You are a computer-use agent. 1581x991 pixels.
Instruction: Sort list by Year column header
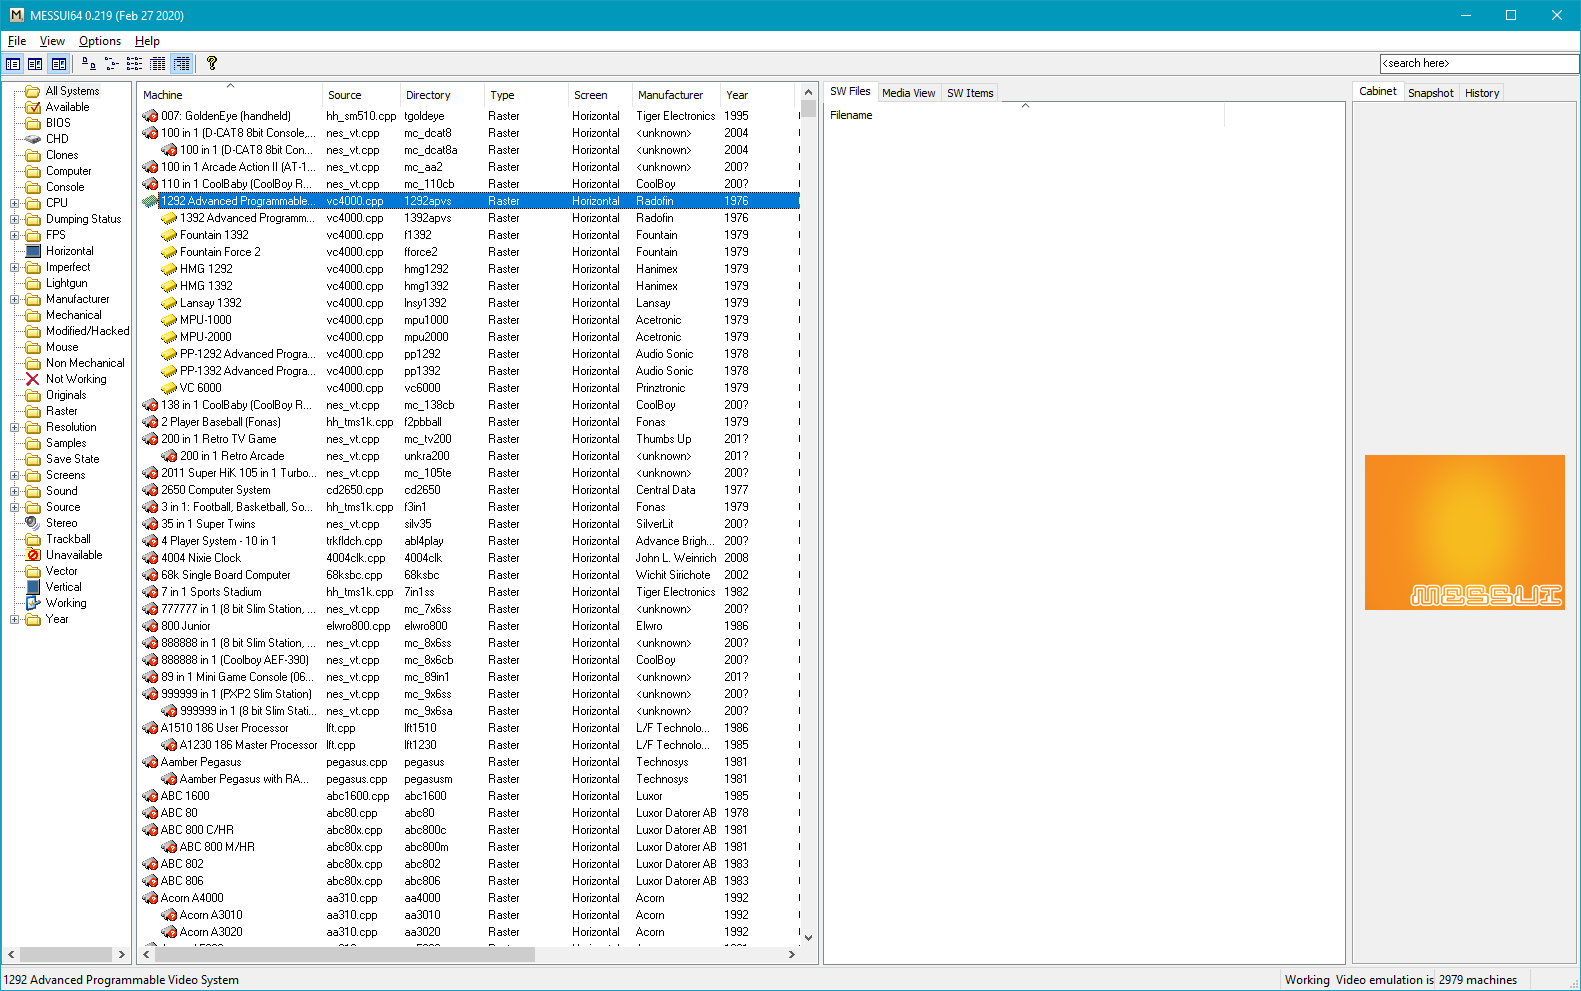coord(757,95)
